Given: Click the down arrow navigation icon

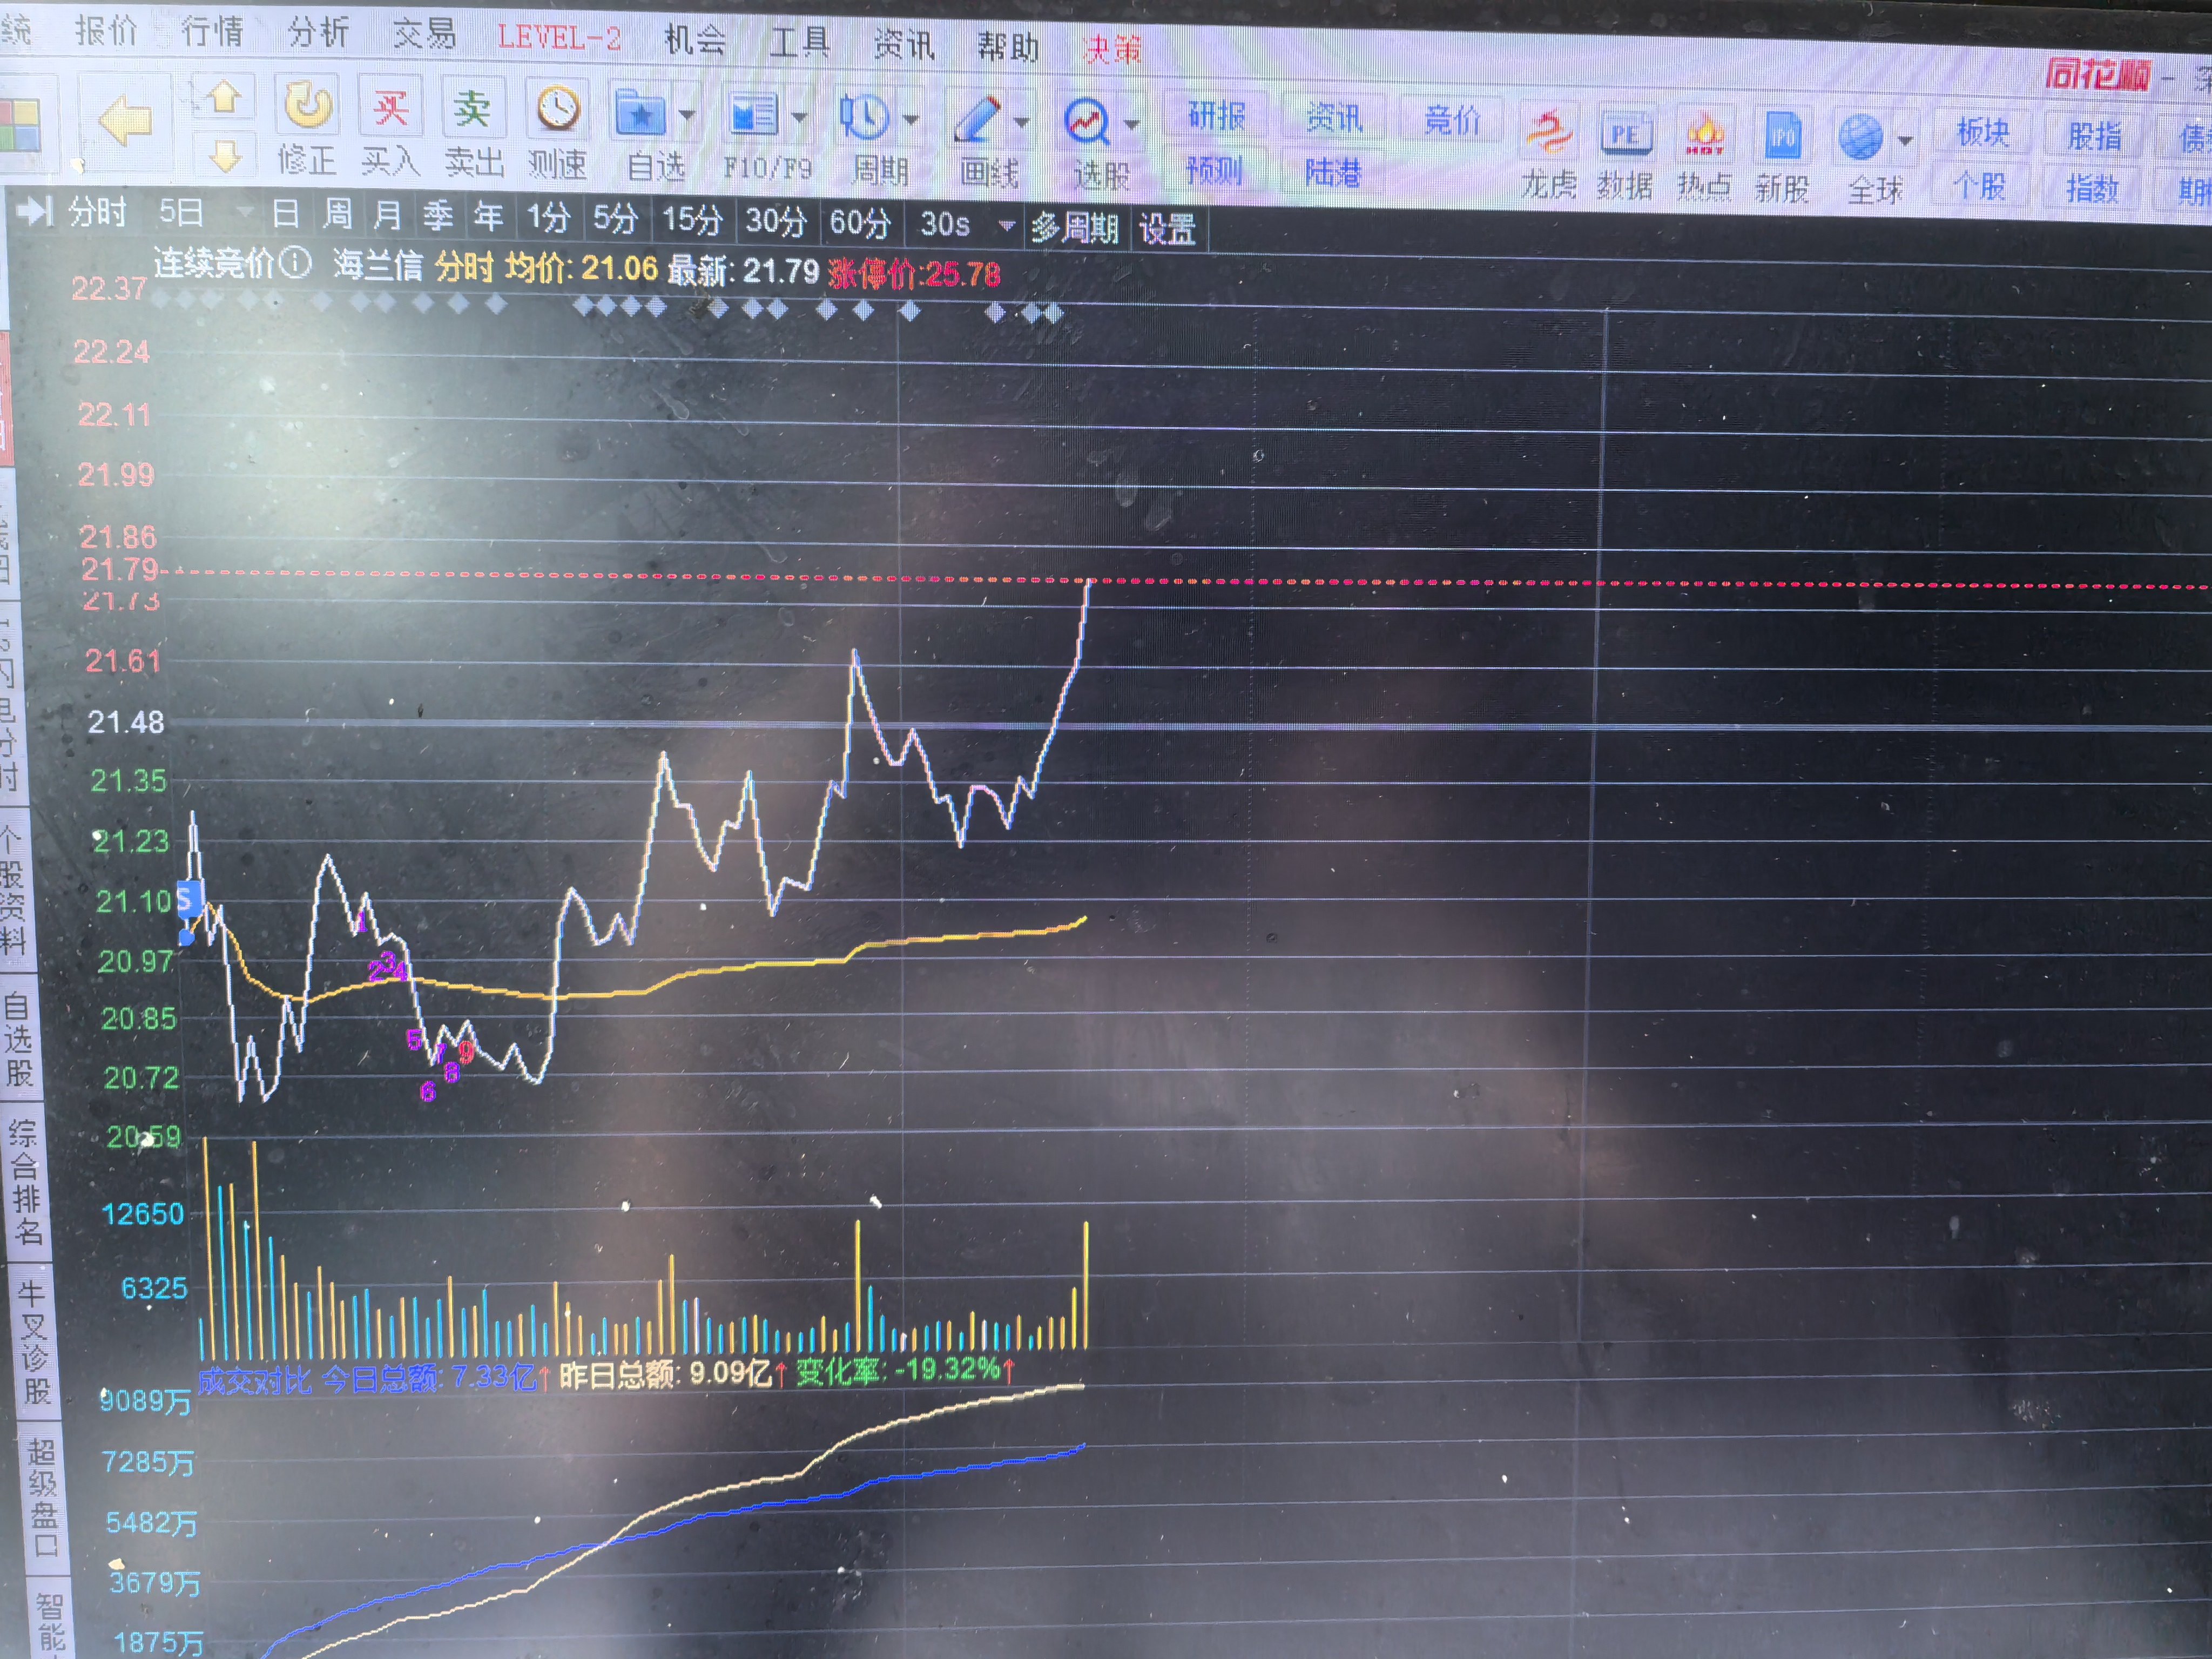Looking at the screenshot, I should pos(225,155).
